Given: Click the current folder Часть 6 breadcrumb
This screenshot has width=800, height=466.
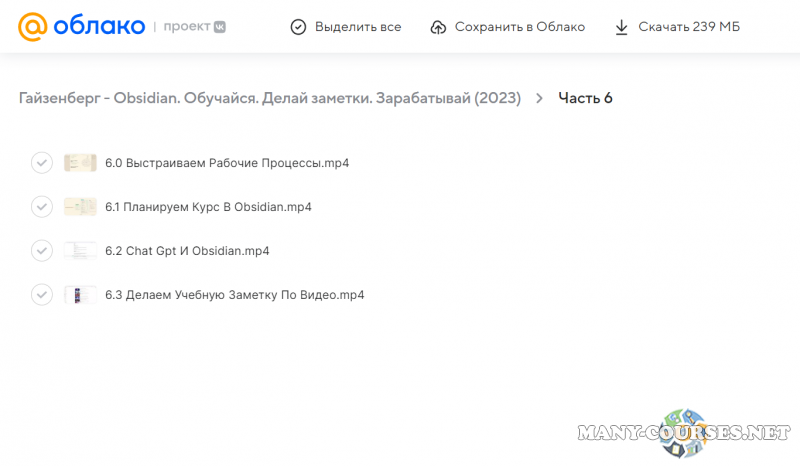Looking at the screenshot, I should (585, 98).
